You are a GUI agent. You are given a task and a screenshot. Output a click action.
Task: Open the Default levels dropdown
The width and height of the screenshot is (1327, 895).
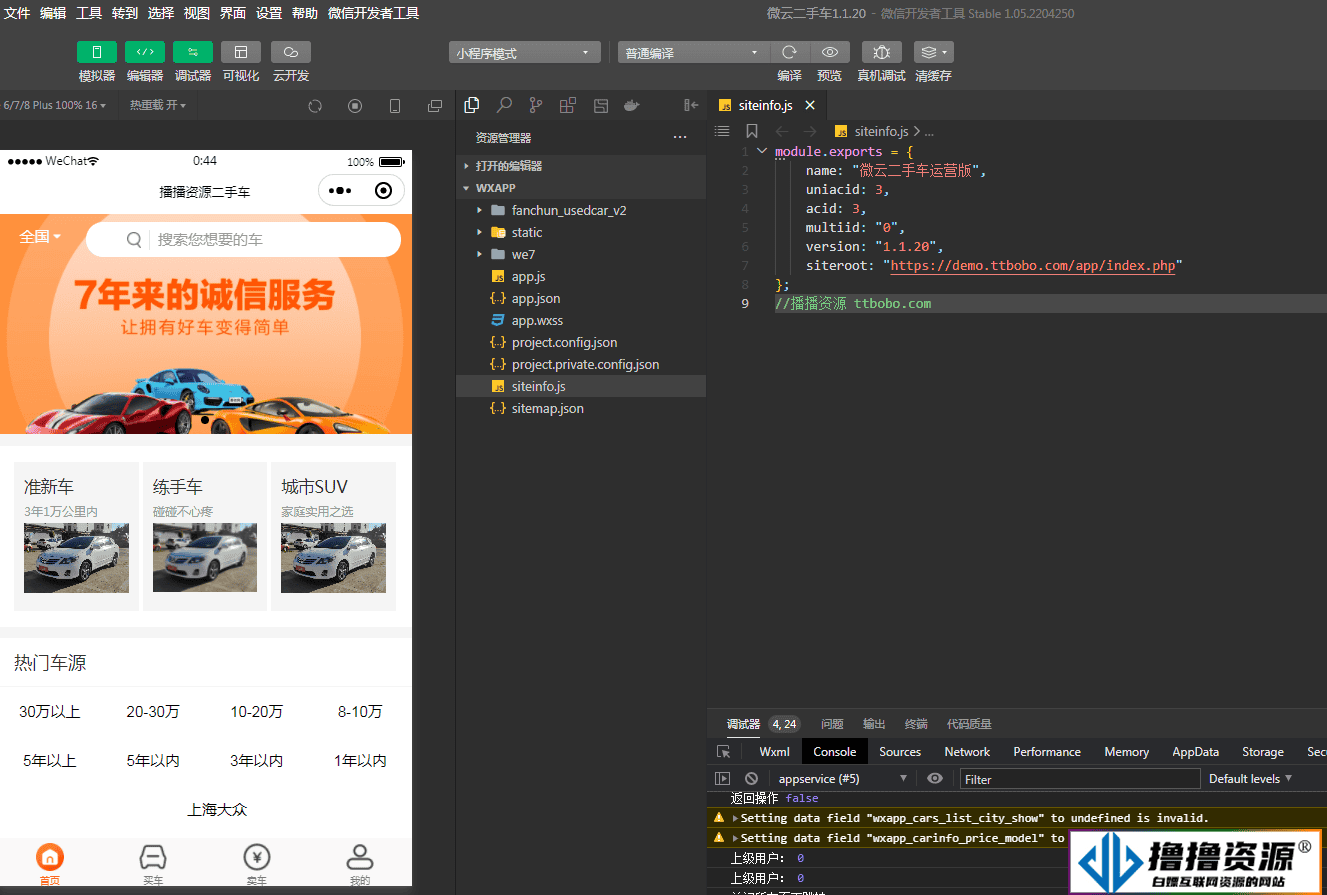[1251, 778]
